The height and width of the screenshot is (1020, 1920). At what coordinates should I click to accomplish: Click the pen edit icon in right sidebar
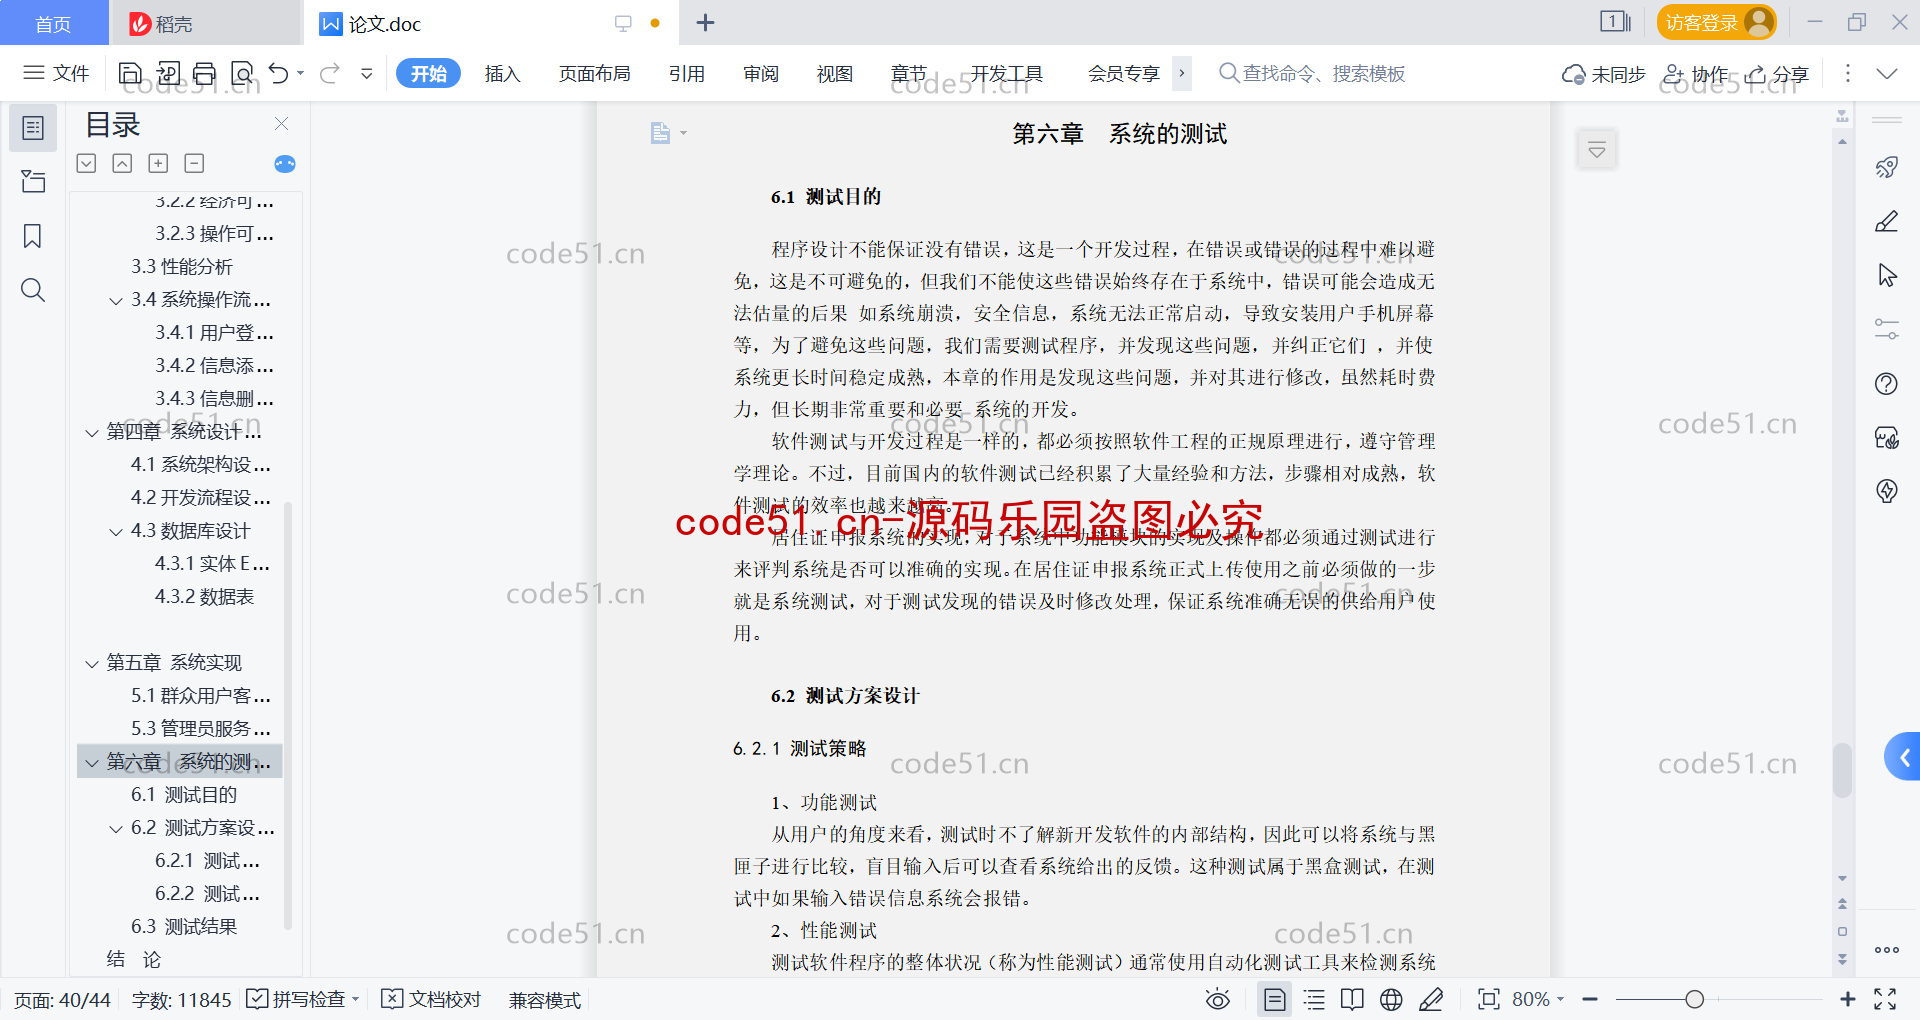(x=1887, y=221)
